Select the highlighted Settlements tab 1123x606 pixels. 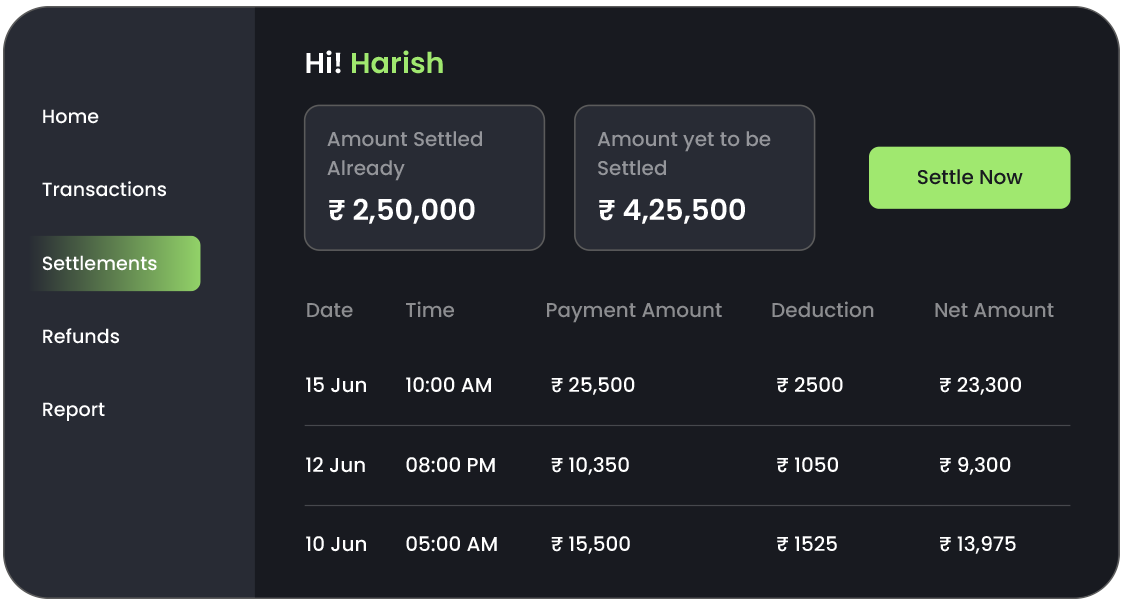point(114,264)
